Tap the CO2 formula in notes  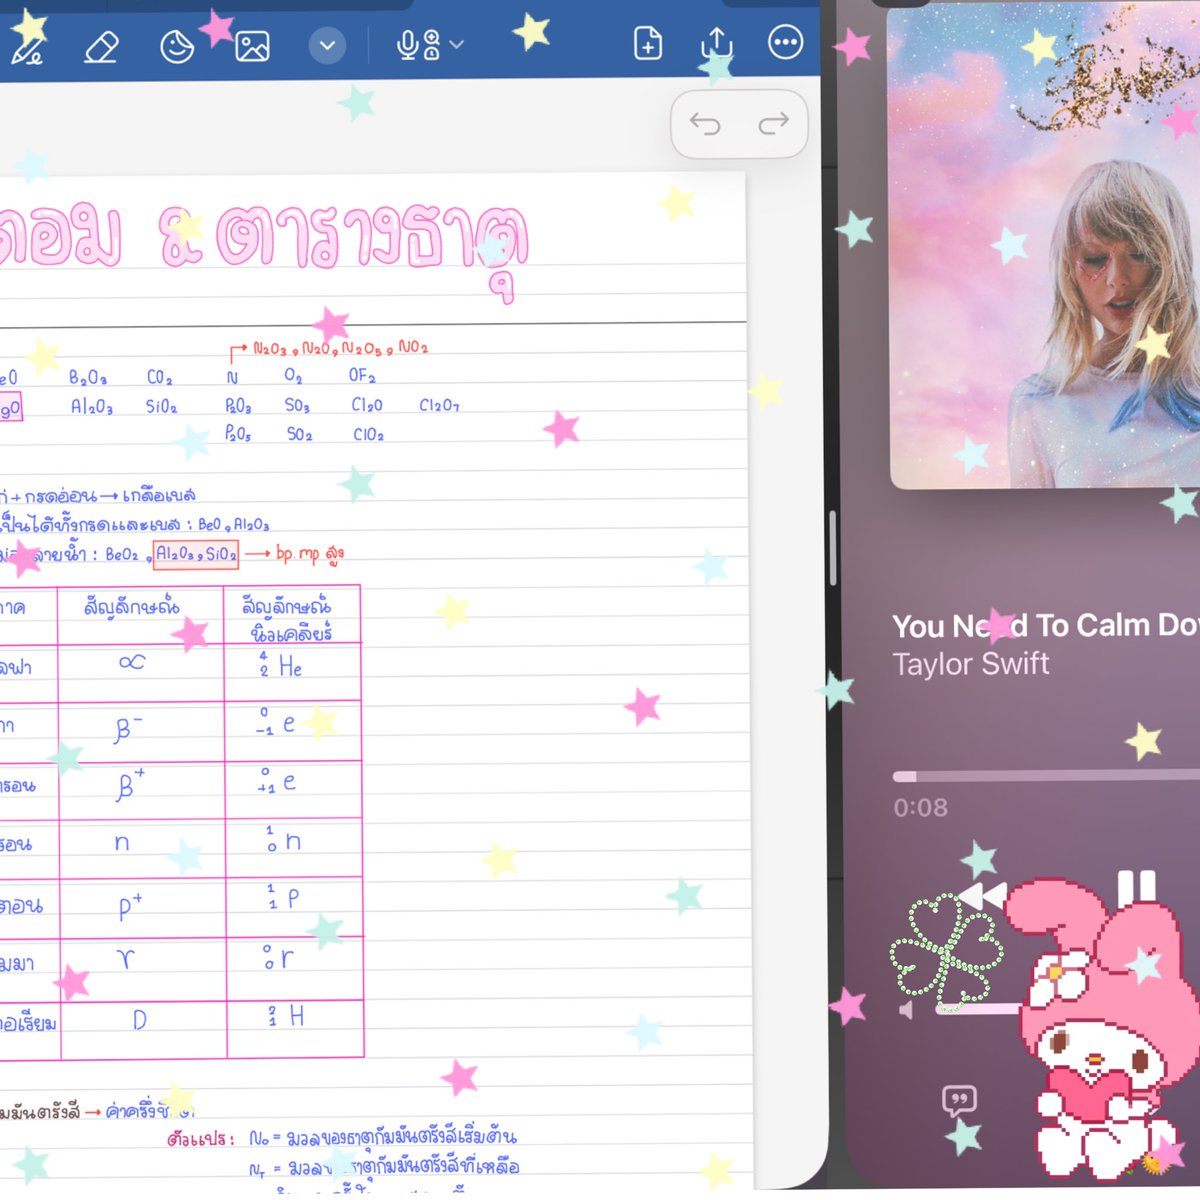tap(160, 378)
